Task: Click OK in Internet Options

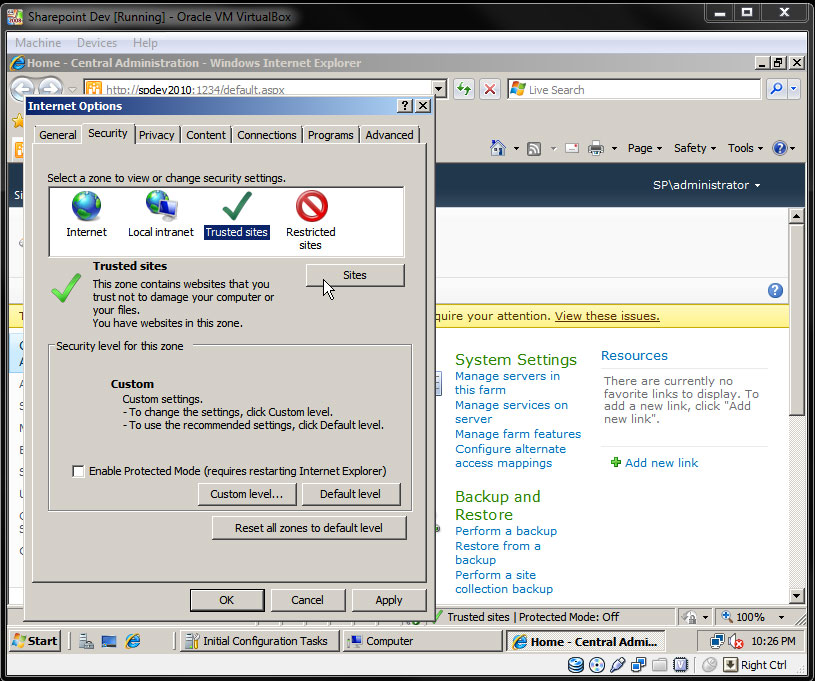Action: click(227, 600)
